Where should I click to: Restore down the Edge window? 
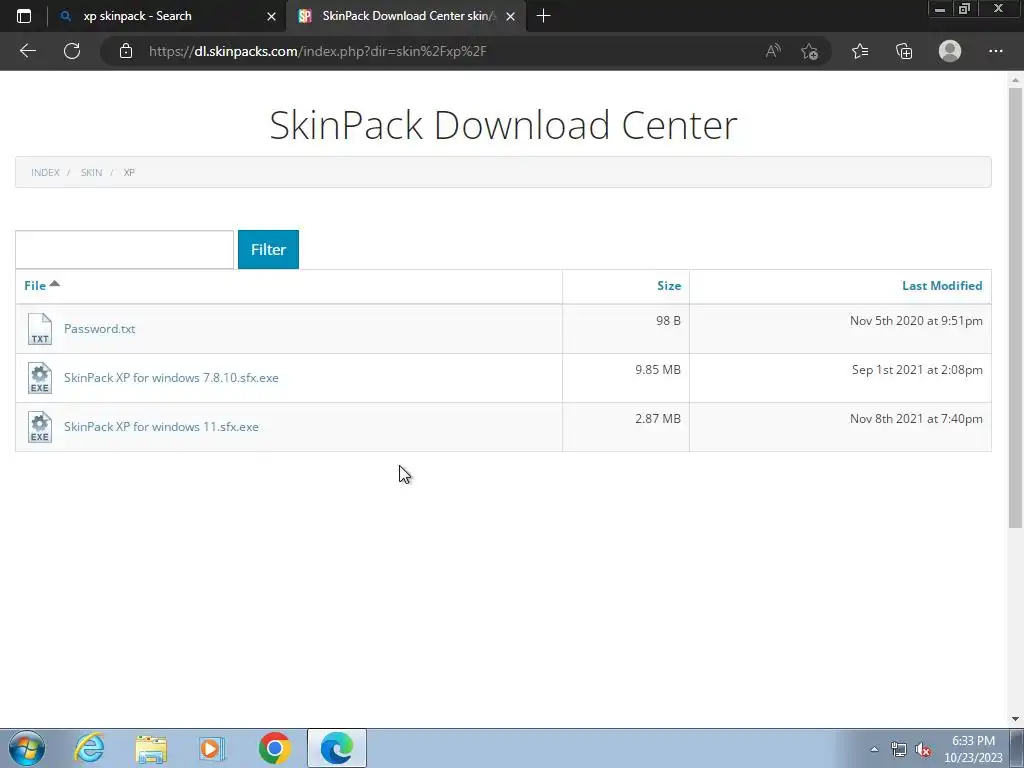coord(964,8)
